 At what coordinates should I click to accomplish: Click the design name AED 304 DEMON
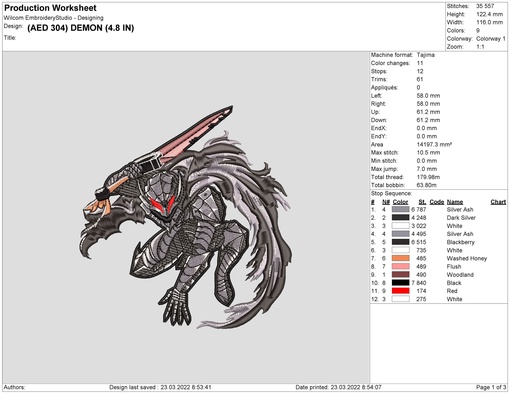tap(81, 28)
